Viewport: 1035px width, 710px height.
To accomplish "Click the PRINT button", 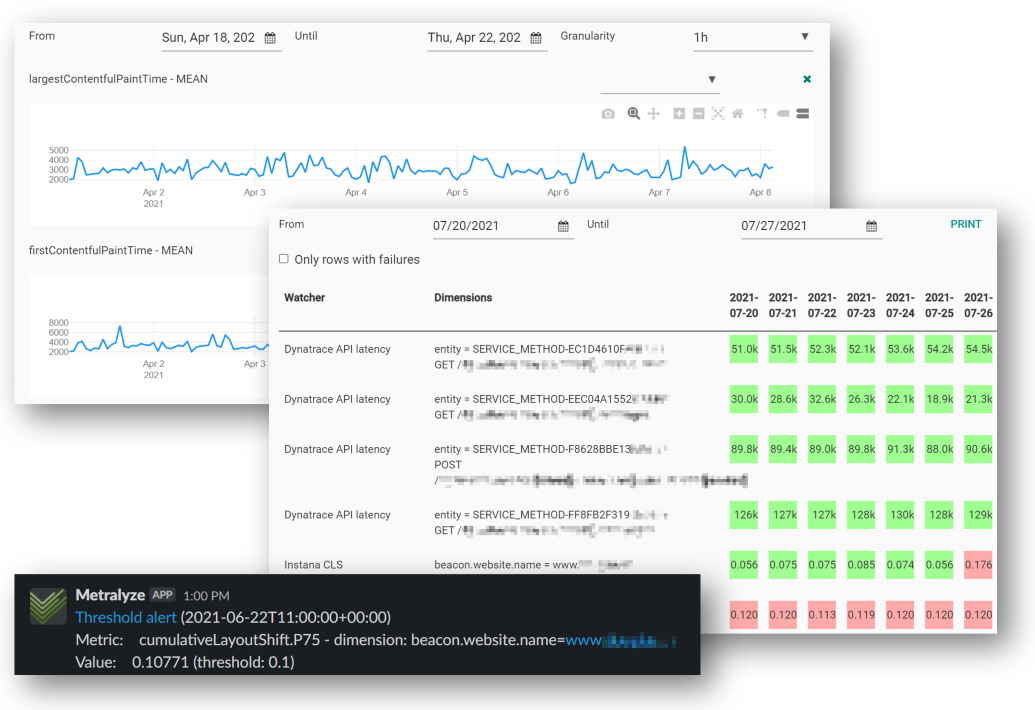I will coord(966,224).
